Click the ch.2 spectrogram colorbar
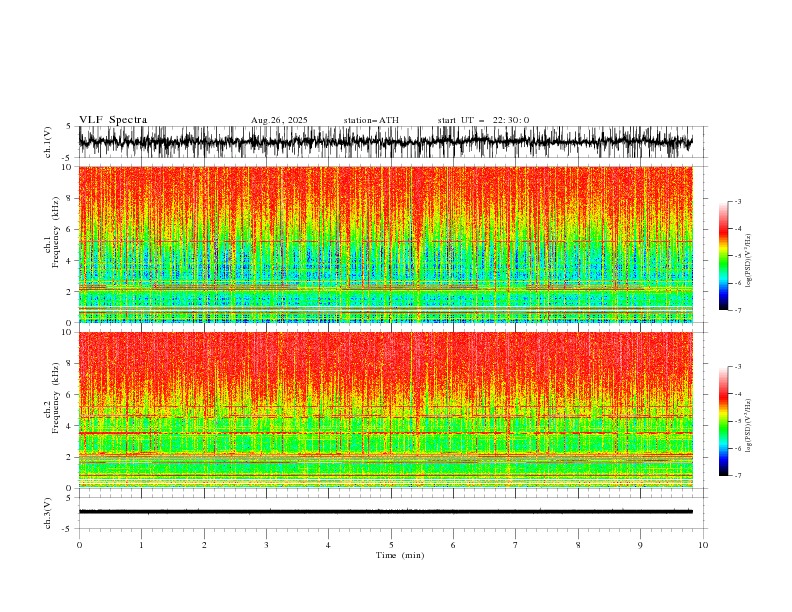 coord(723,421)
